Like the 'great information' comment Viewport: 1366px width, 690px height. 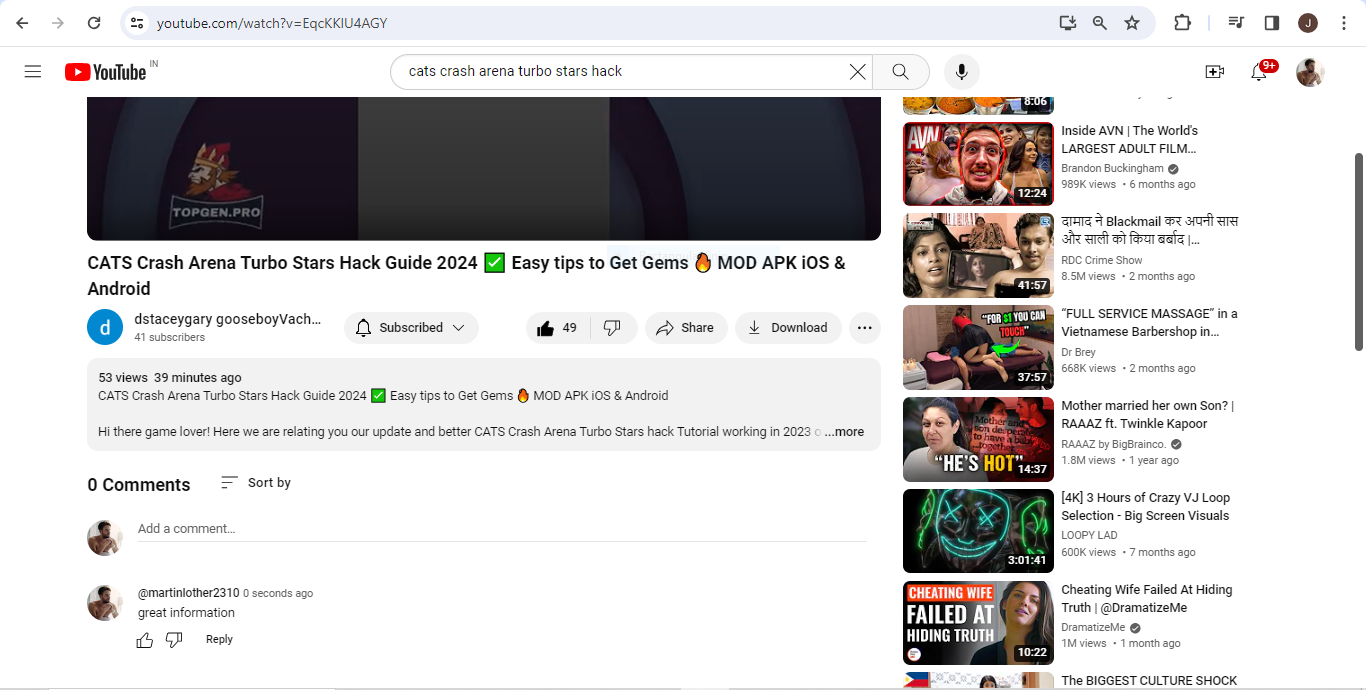[x=145, y=640]
